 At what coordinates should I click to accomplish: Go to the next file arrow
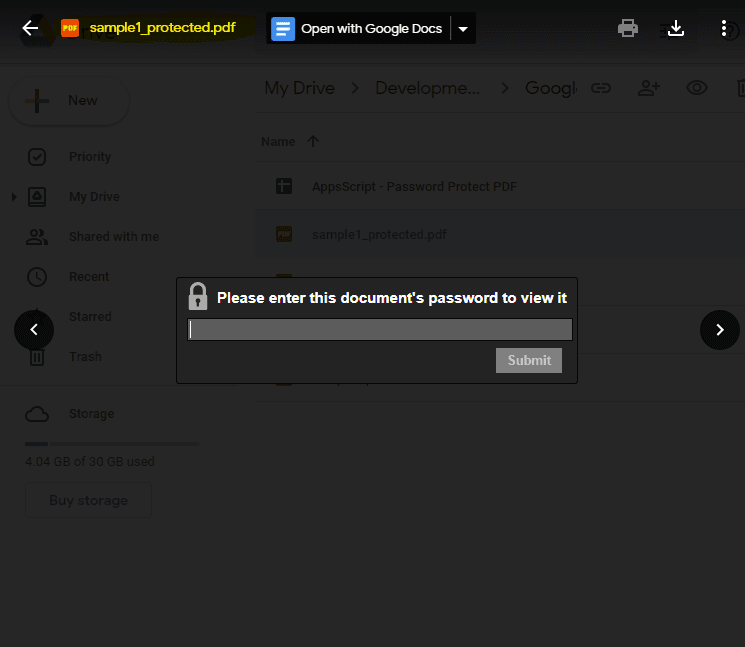(x=720, y=330)
